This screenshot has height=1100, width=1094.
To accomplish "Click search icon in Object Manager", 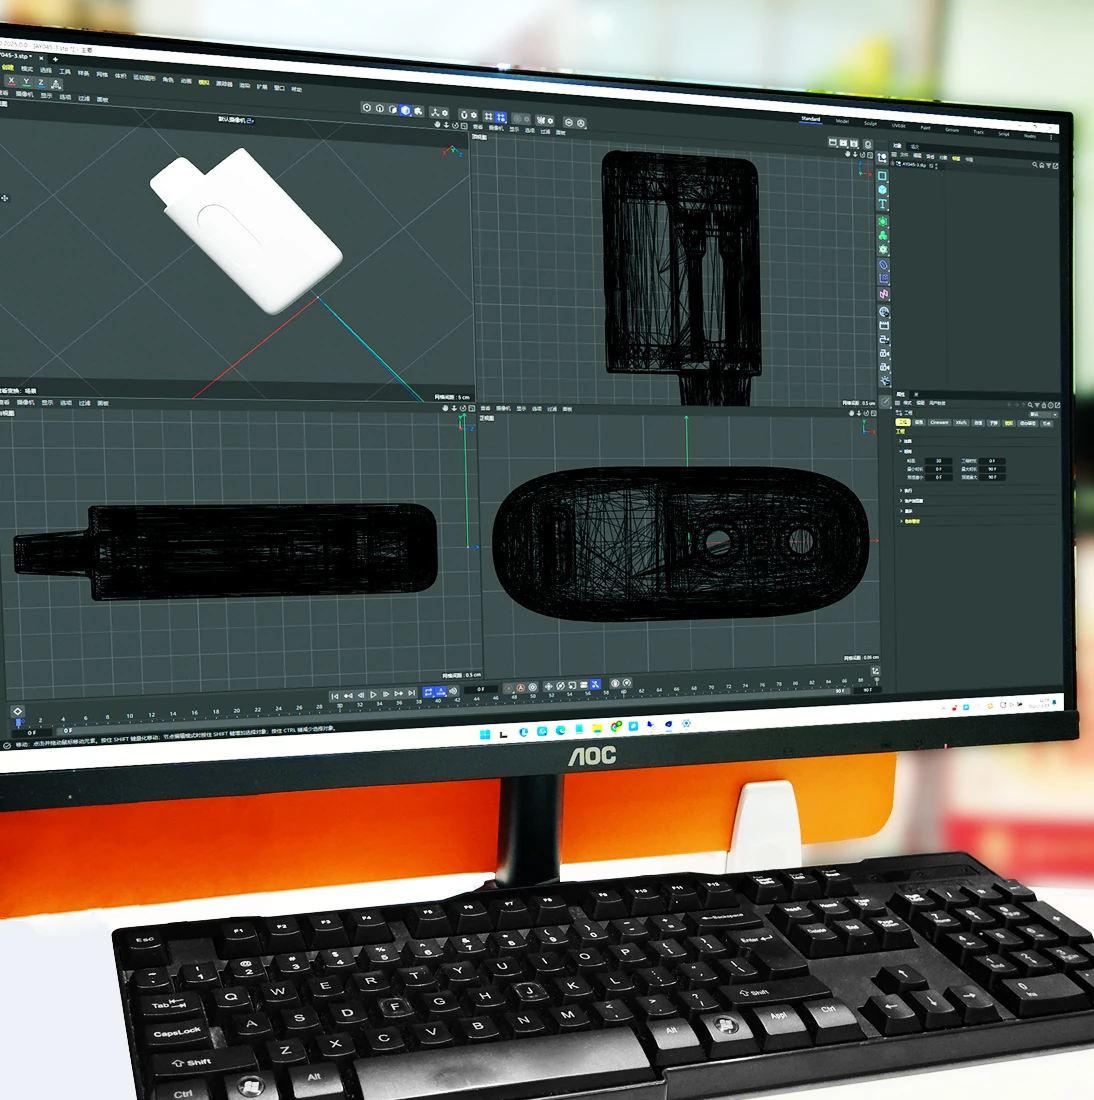I will click(1035, 165).
